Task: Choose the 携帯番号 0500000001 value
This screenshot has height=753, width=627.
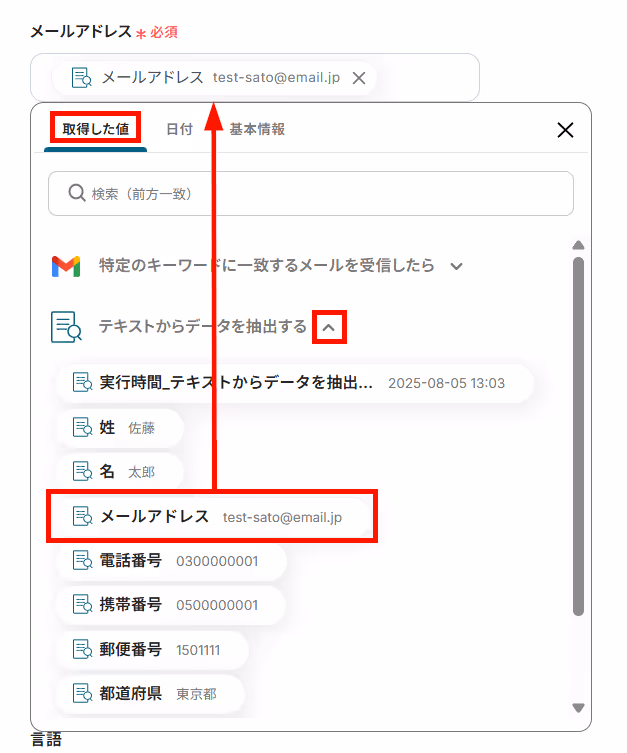Action: click(x=171, y=605)
